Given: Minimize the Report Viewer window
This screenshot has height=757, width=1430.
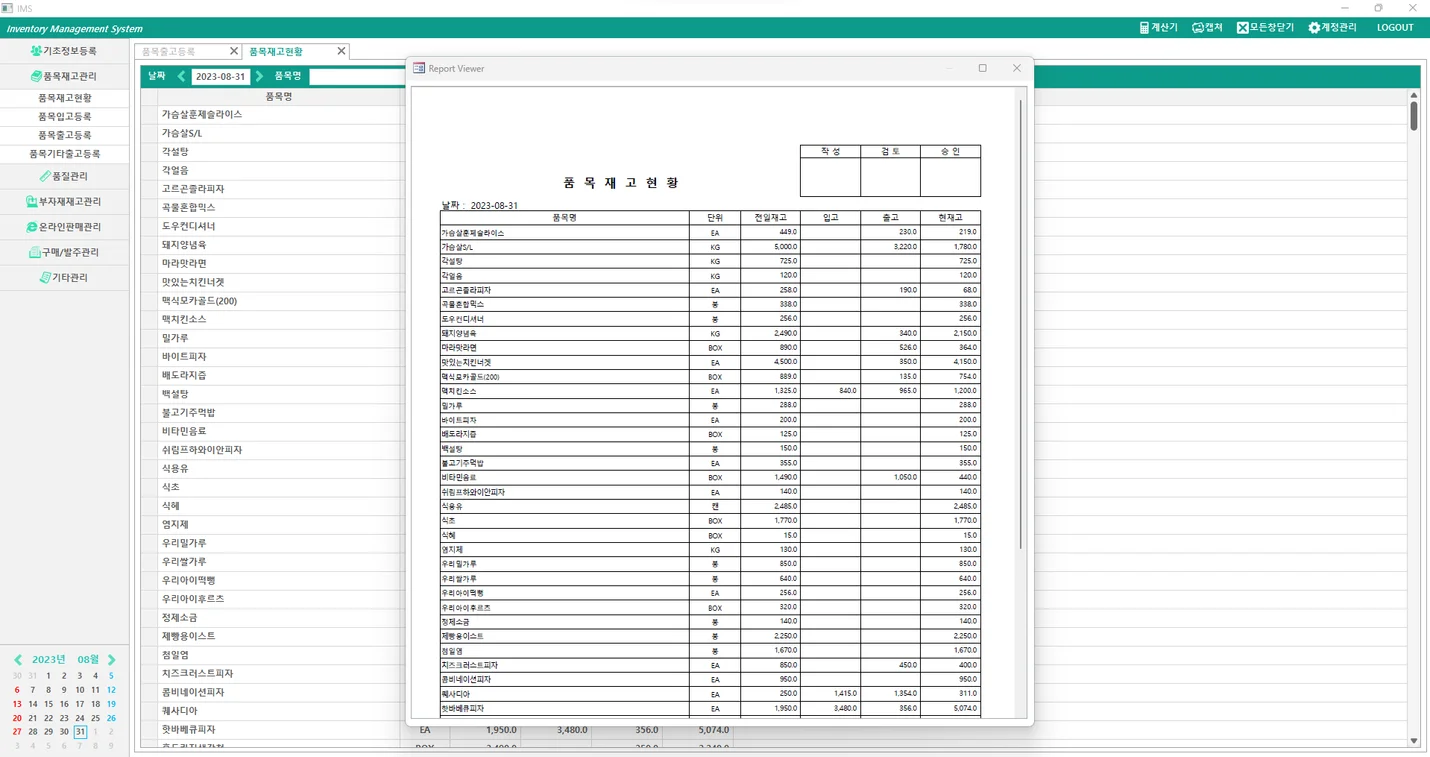Looking at the screenshot, I should [948, 68].
